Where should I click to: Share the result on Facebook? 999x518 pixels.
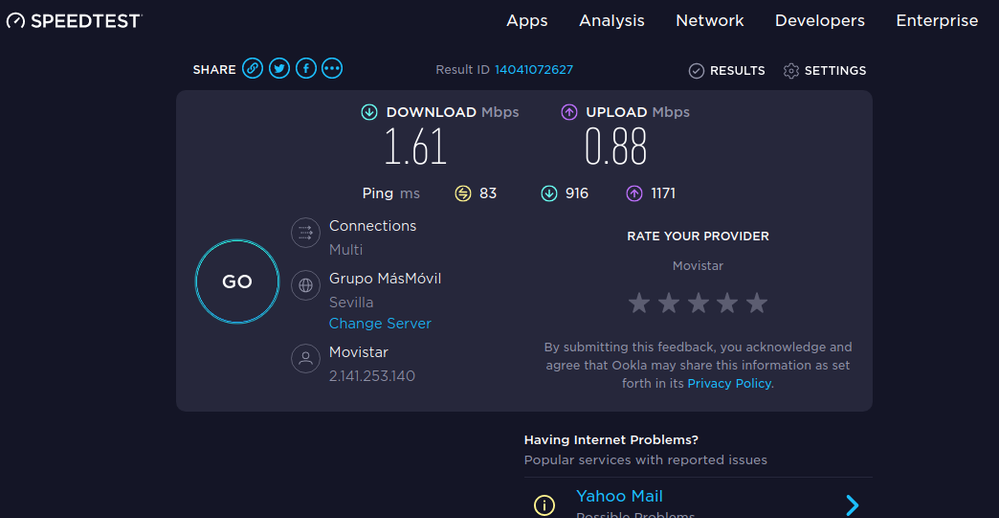306,69
